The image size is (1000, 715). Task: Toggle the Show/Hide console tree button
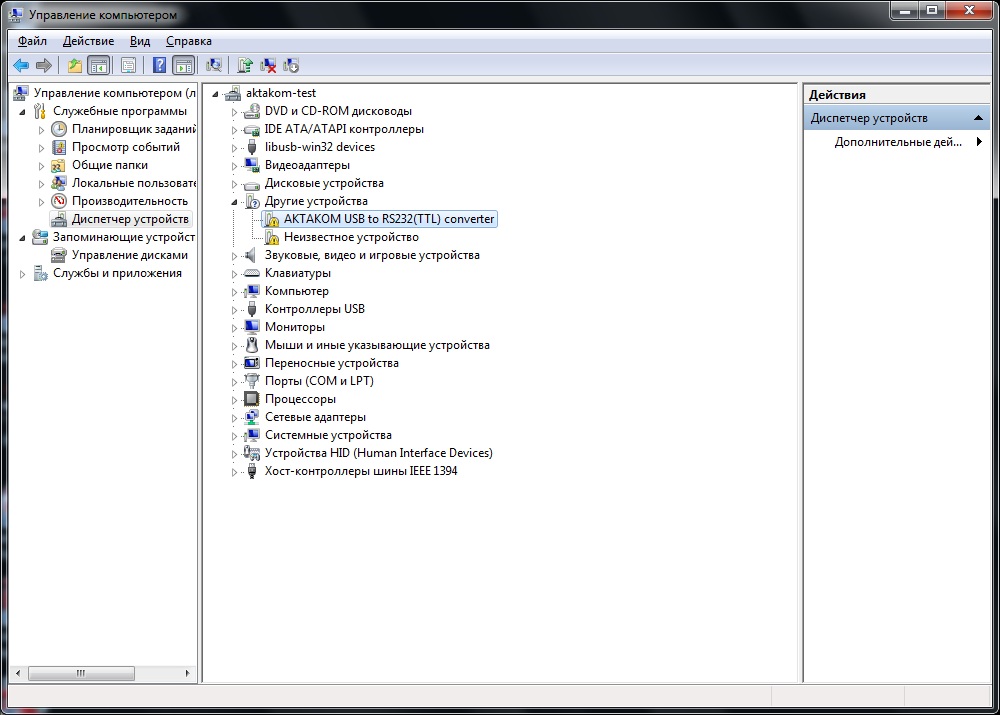tap(99, 65)
